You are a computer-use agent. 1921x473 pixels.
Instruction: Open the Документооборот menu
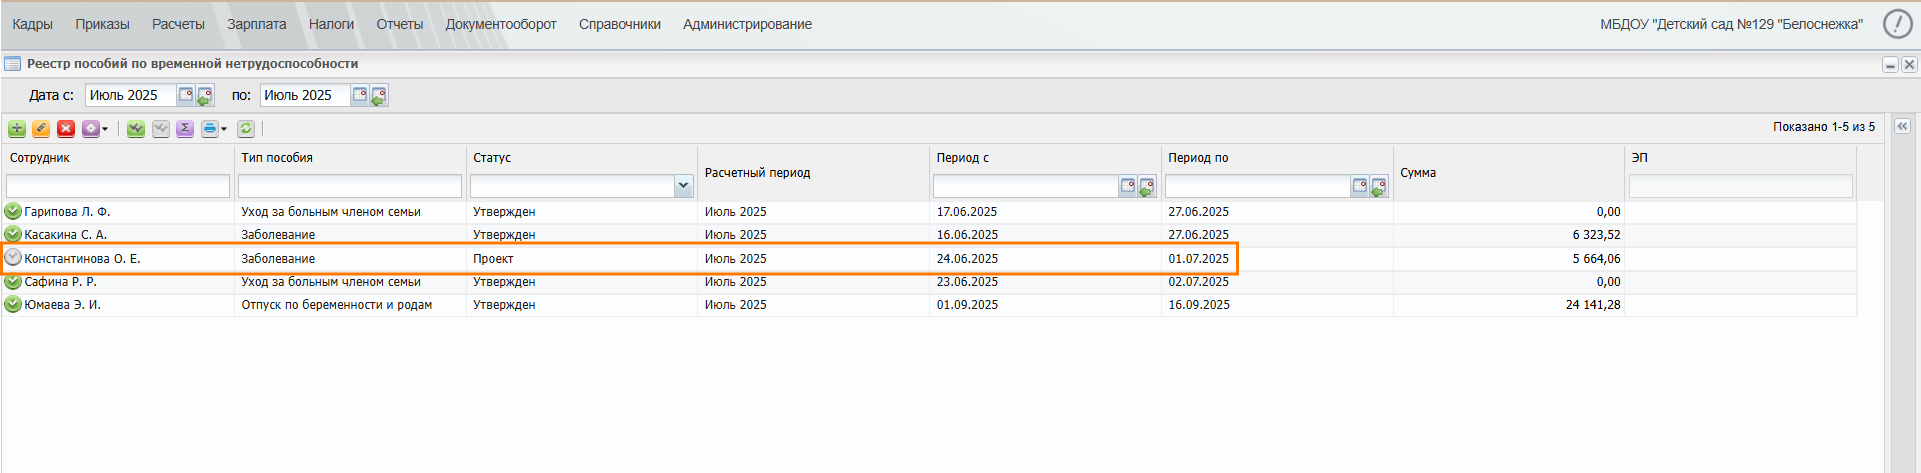point(501,24)
